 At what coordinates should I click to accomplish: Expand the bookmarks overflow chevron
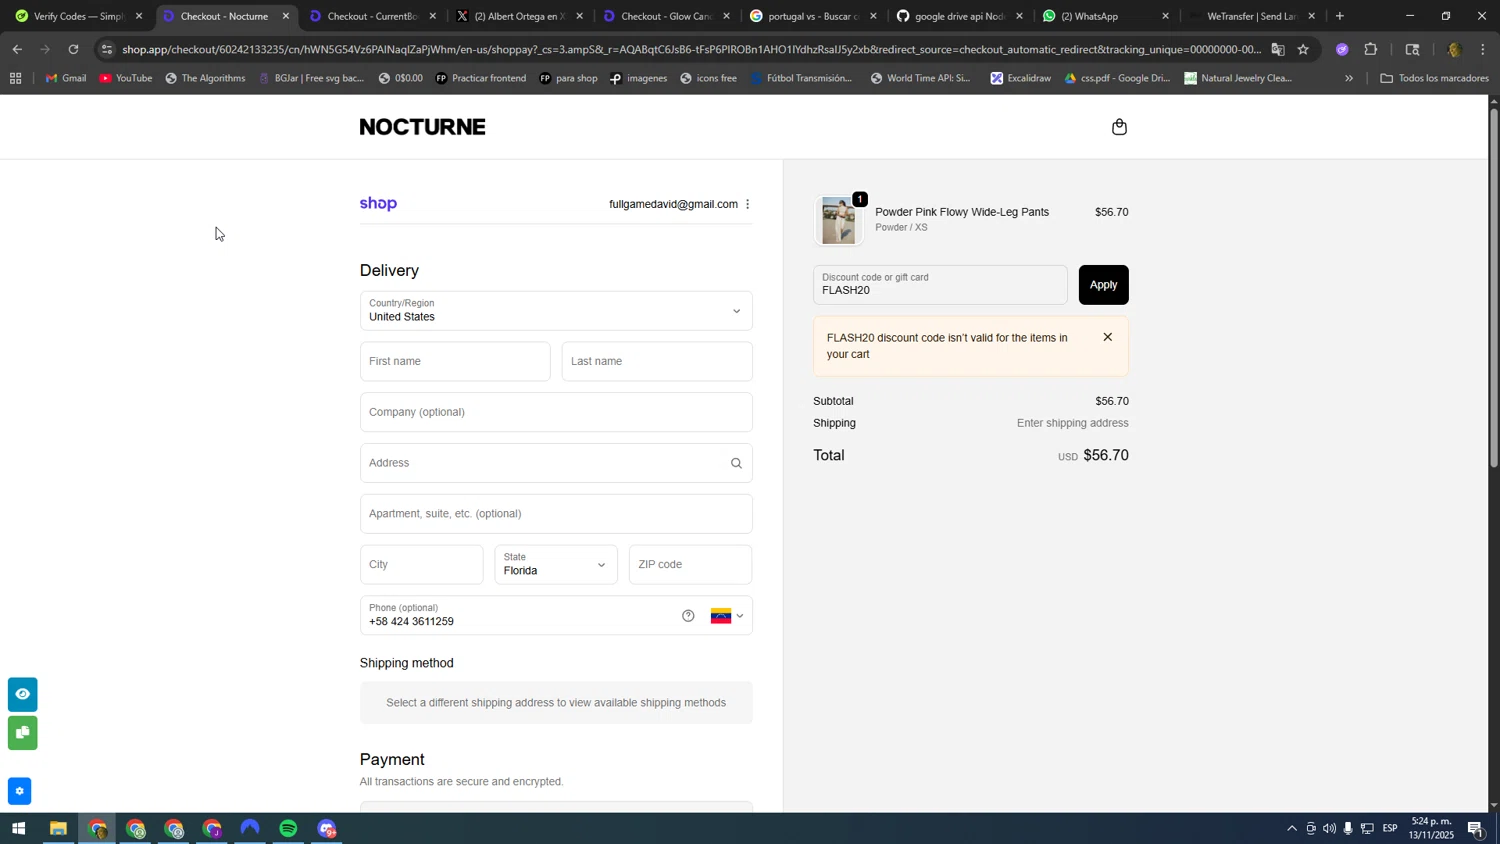point(1349,78)
